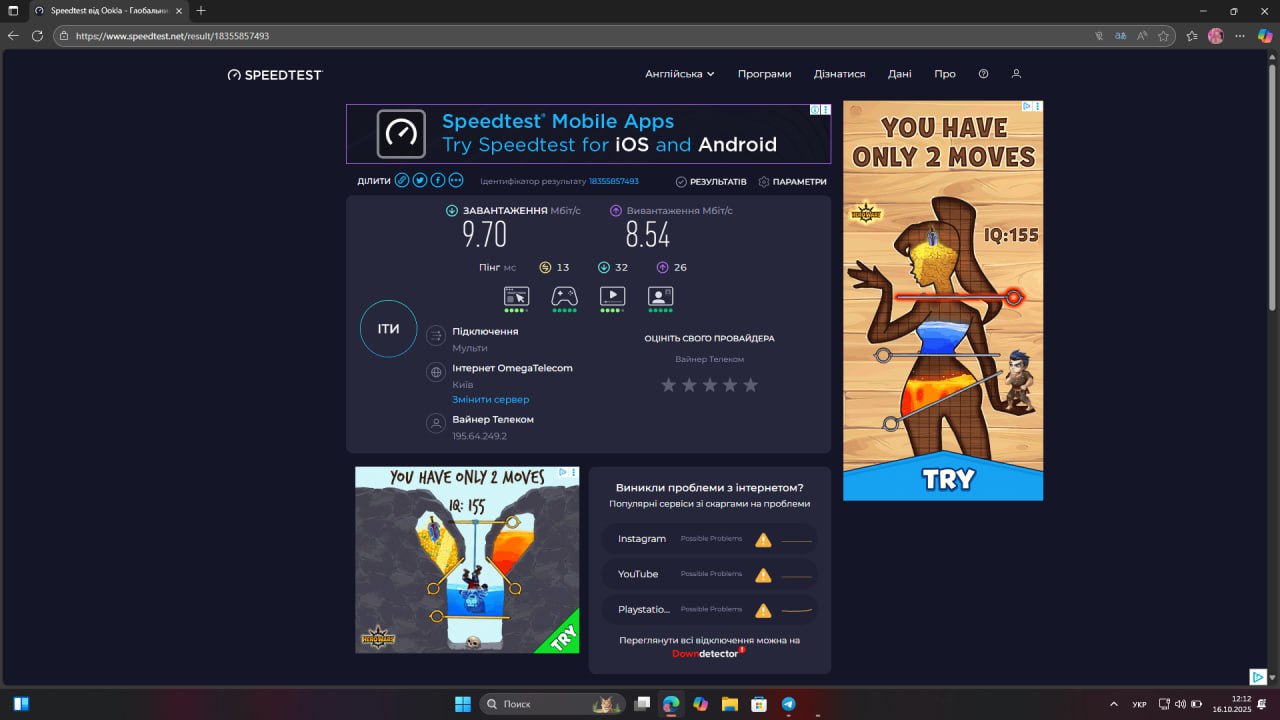Screen dimensions: 1280x720
Task: Click the user icon beside Вайнер Телеком
Action: click(436, 424)
